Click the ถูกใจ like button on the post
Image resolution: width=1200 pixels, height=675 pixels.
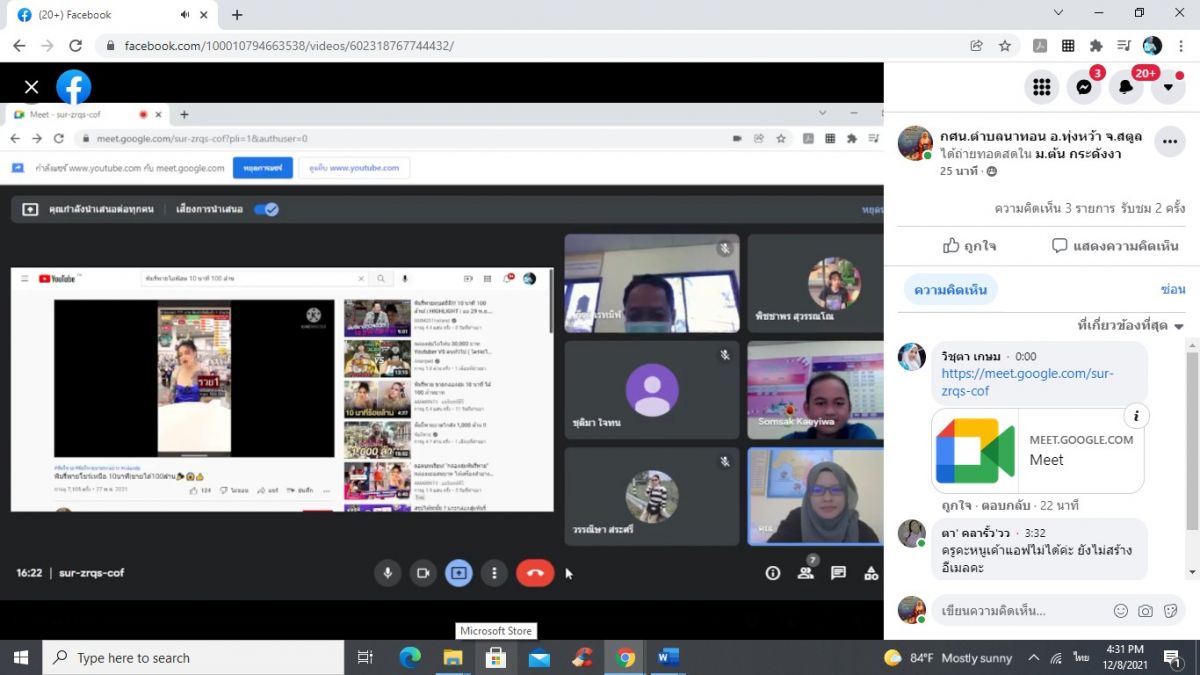coord(969,246)
